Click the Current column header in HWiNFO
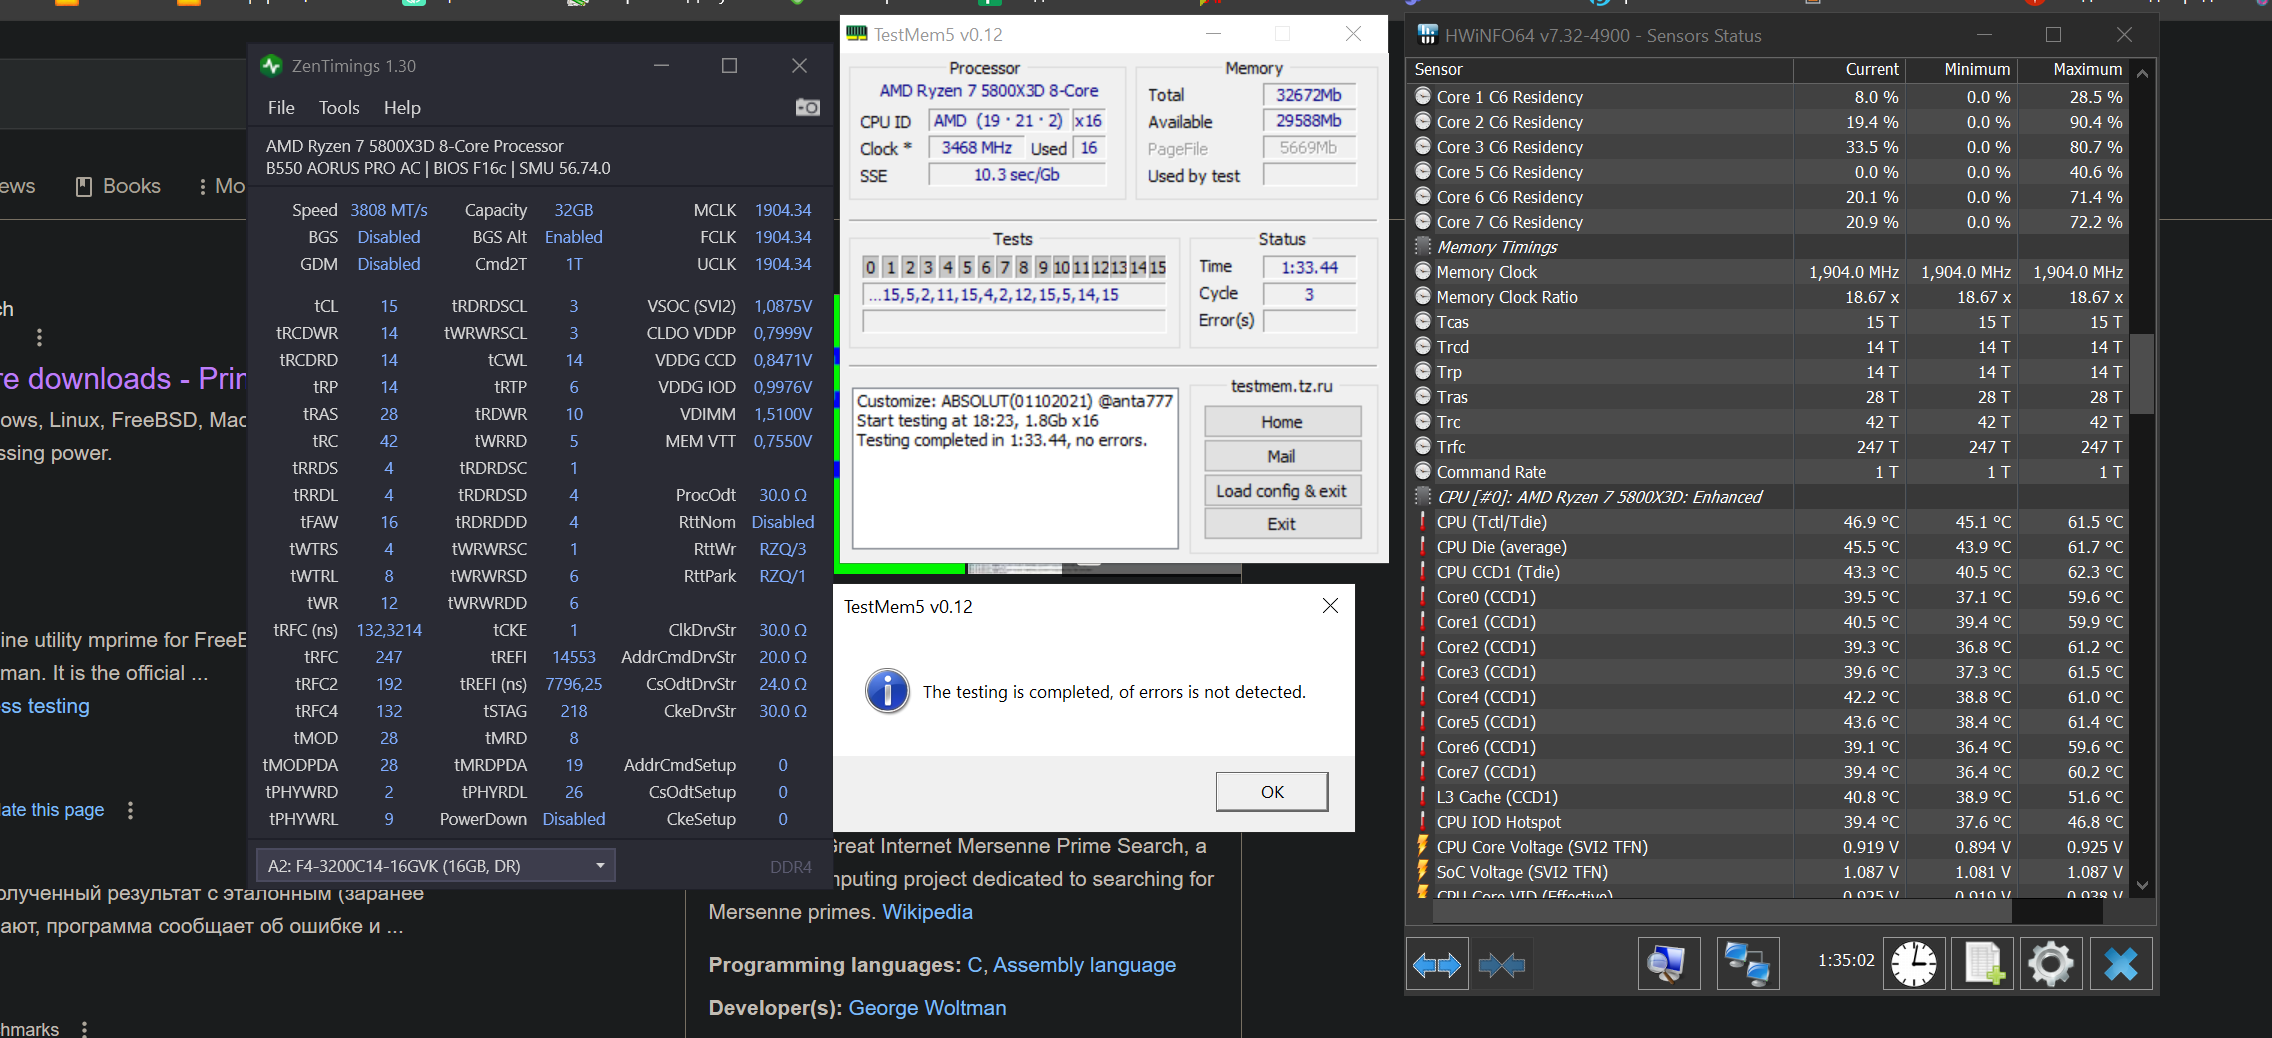The image size is (2272, 1038). click(1849, 70)
